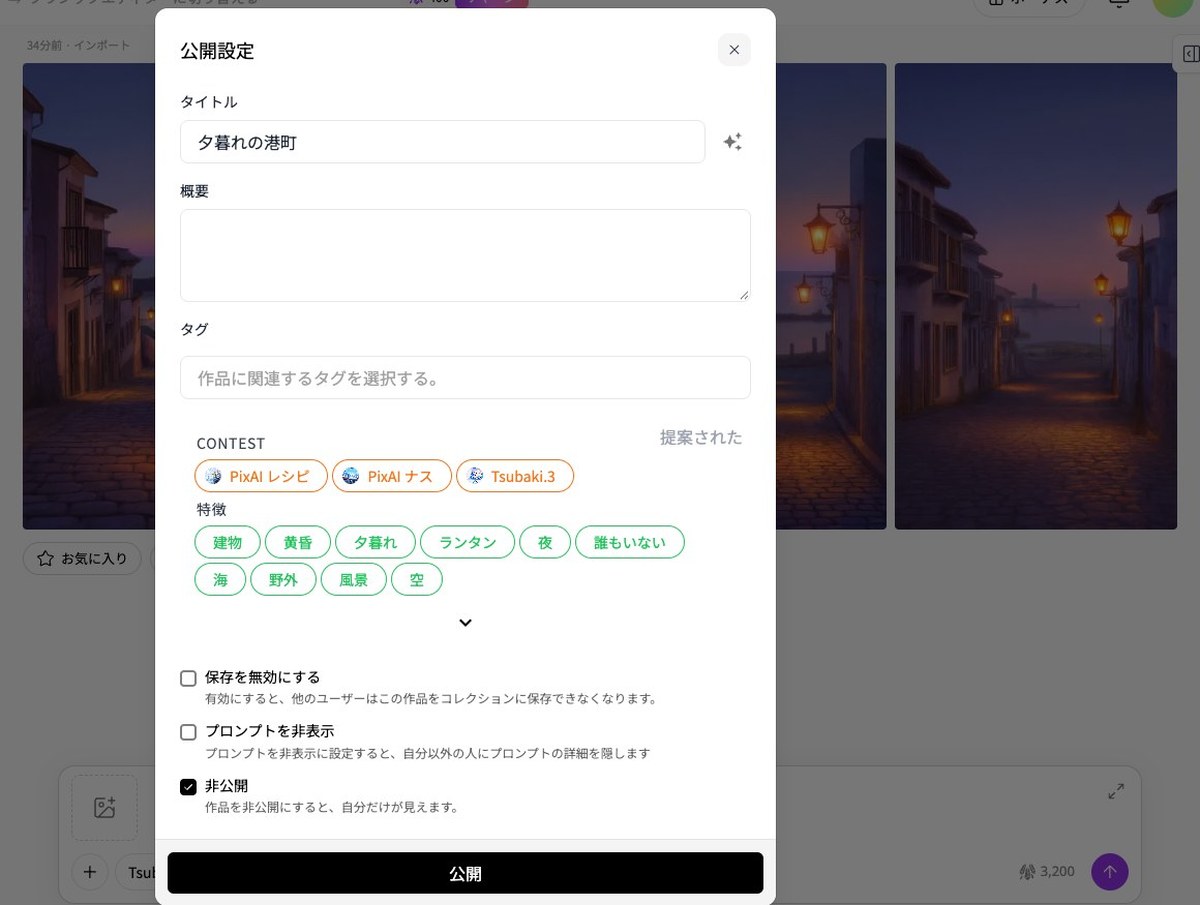This screenshot has width=1200, height=905.
Task: Click the 3,200 credits indicator
Action: click(1047, 872)
